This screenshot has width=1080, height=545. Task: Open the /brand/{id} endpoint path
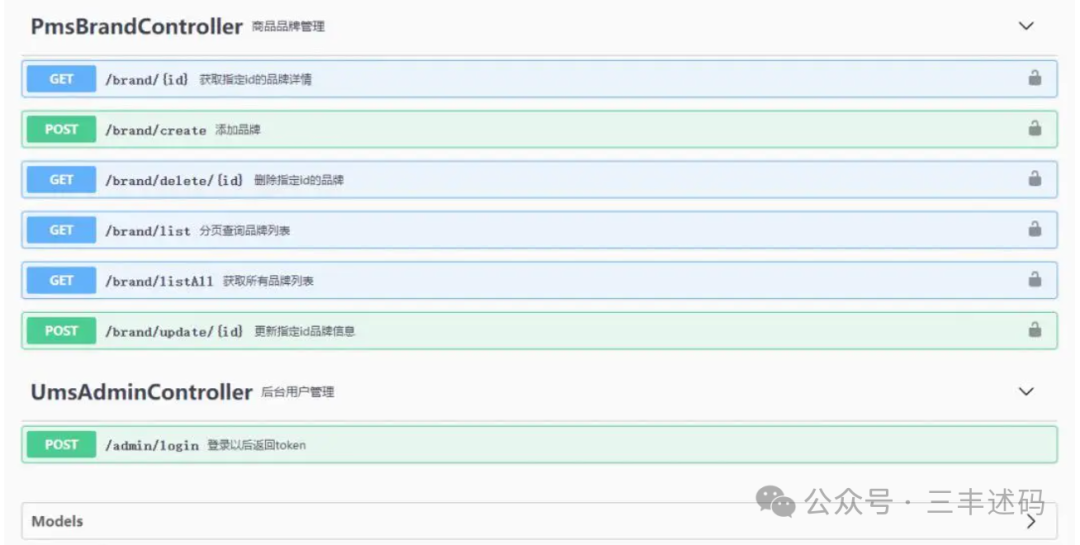[147, 79]
